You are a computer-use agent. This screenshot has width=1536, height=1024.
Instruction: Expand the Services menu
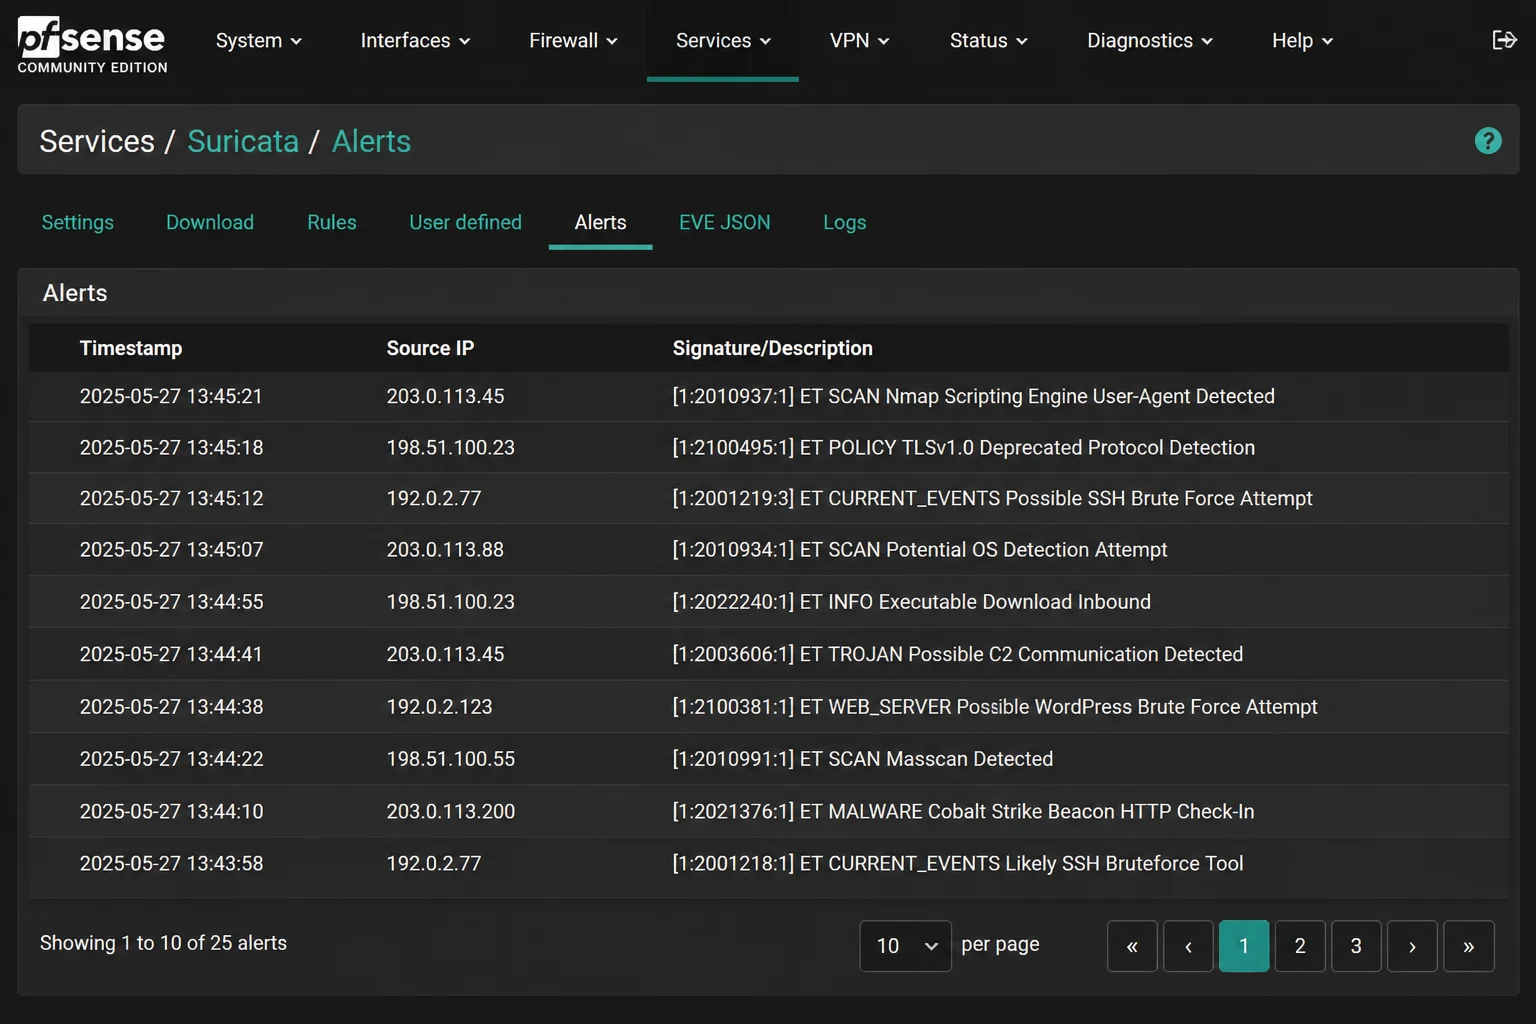tap(723, 41)
